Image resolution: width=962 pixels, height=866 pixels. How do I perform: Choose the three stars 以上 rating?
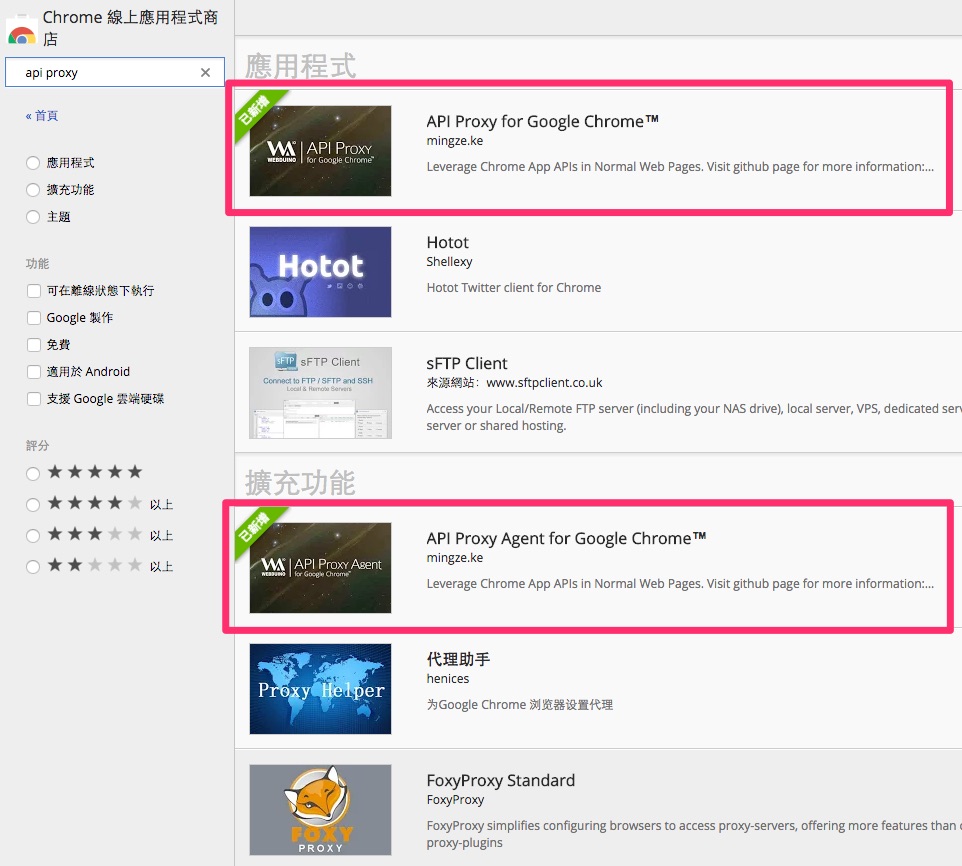click(33, 535)
